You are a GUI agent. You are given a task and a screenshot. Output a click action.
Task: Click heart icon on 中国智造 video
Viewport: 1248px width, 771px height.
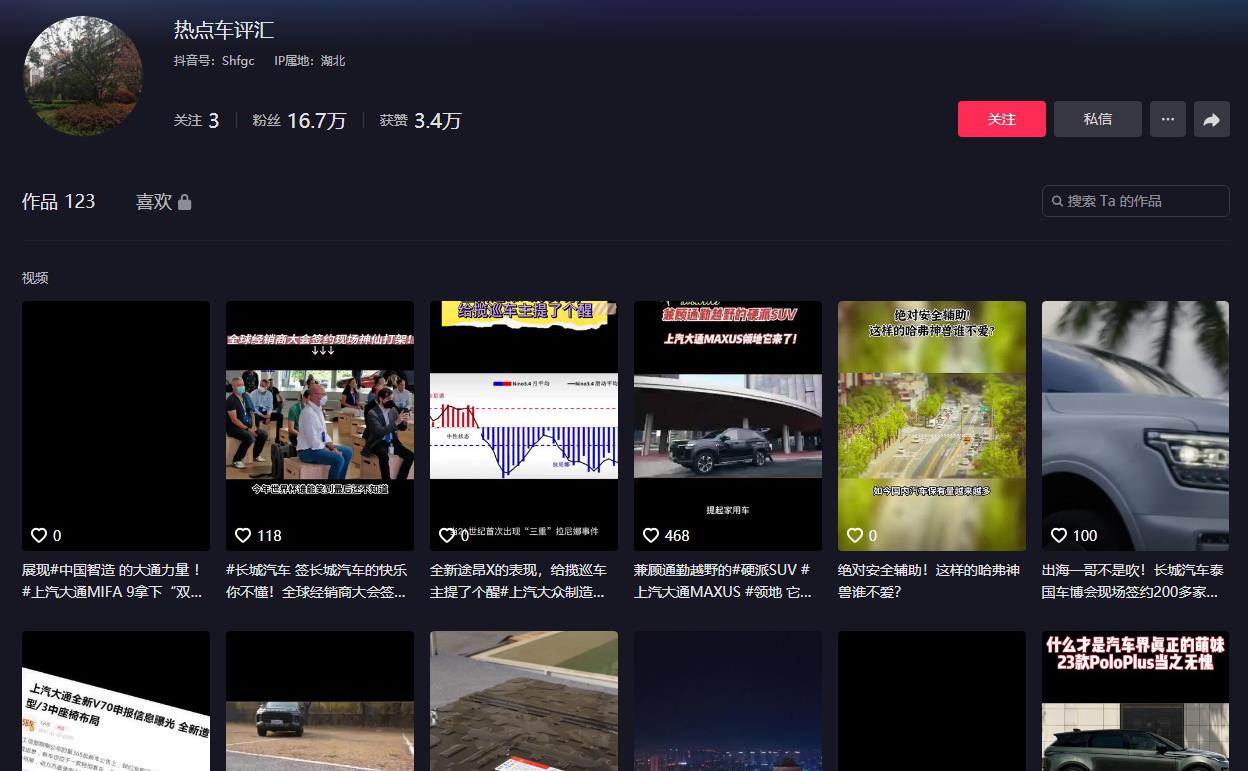pos(39,535)
